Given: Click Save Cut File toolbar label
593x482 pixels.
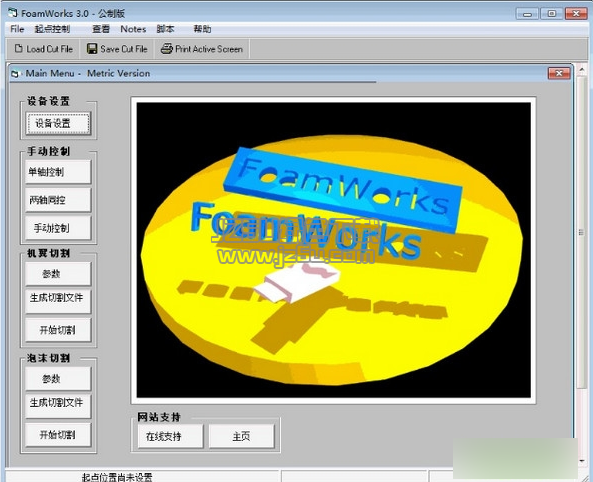Looking at the screenshot, I should point(124,49).
